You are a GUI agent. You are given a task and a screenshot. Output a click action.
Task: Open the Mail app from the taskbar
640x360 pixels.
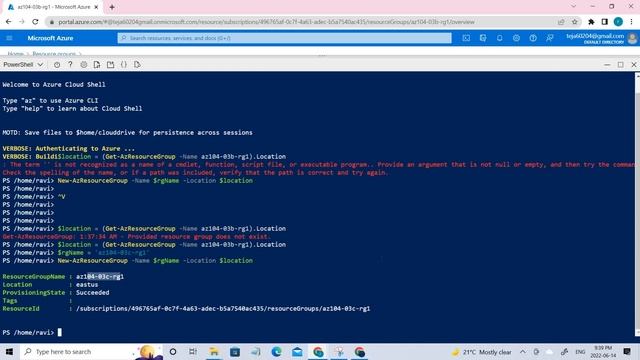click(297, 351)
